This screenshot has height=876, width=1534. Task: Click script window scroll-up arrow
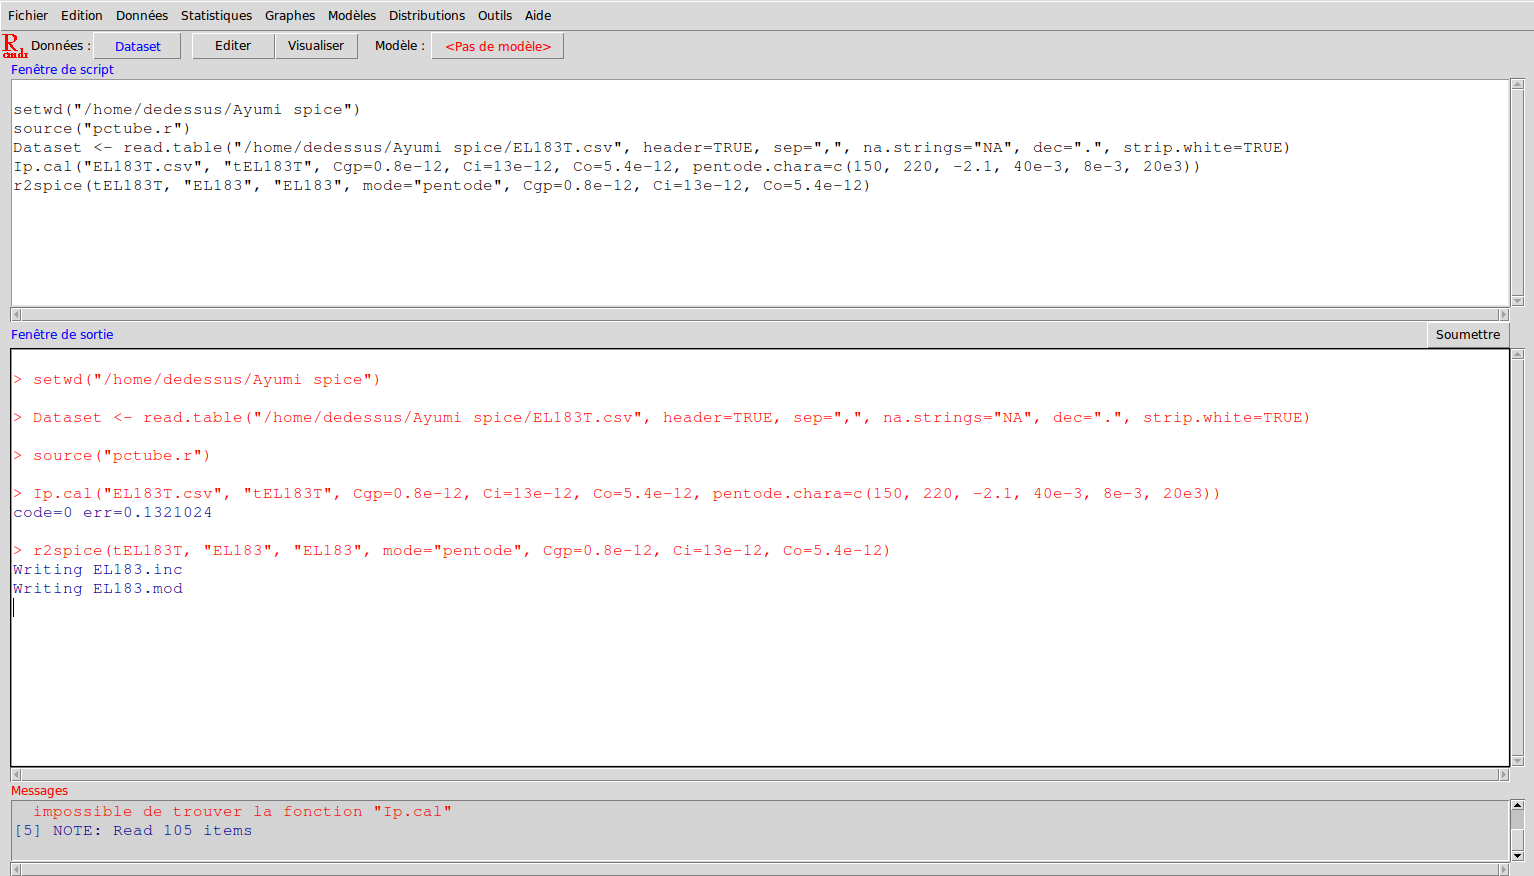click(x=1518, y=85)
